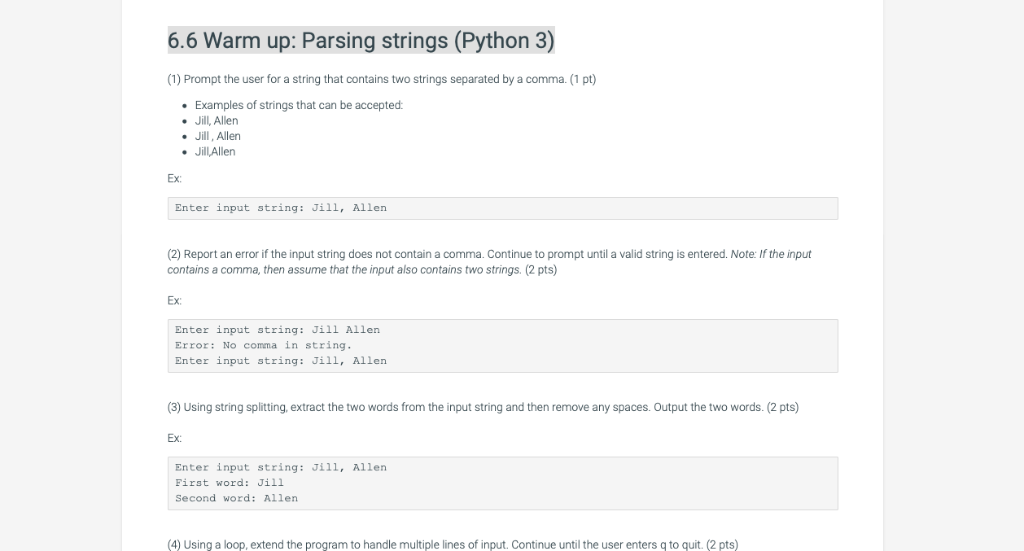Viewport: 1024px width, 551px height.
Task: Click the "Enter input string: Jill Allen" code line
Action: [x=277, y=329]
